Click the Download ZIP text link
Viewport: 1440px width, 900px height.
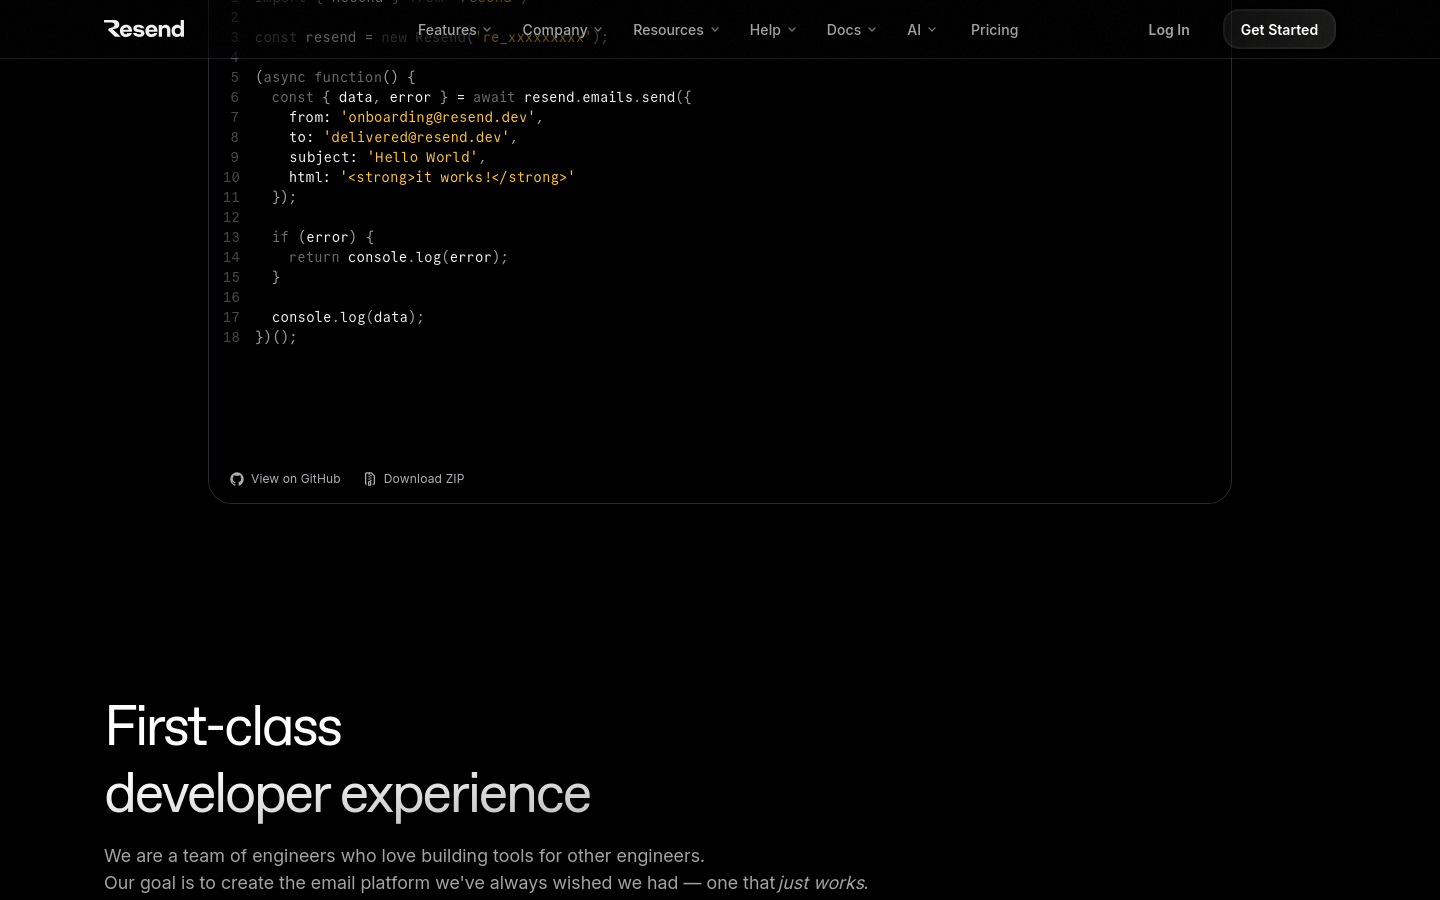[x=424, y=479]
